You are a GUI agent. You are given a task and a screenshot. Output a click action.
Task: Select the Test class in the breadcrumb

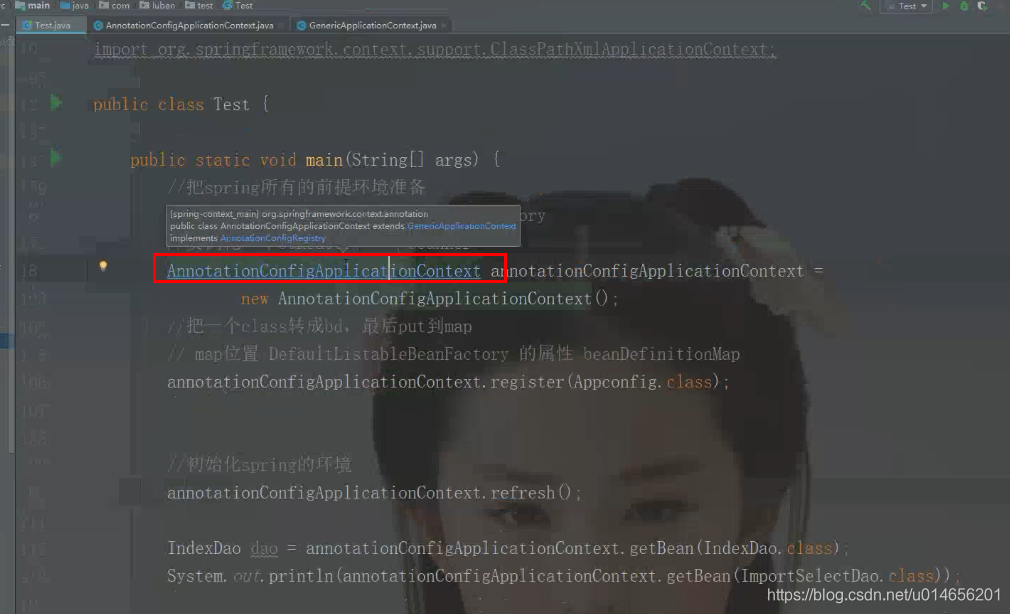238,5
